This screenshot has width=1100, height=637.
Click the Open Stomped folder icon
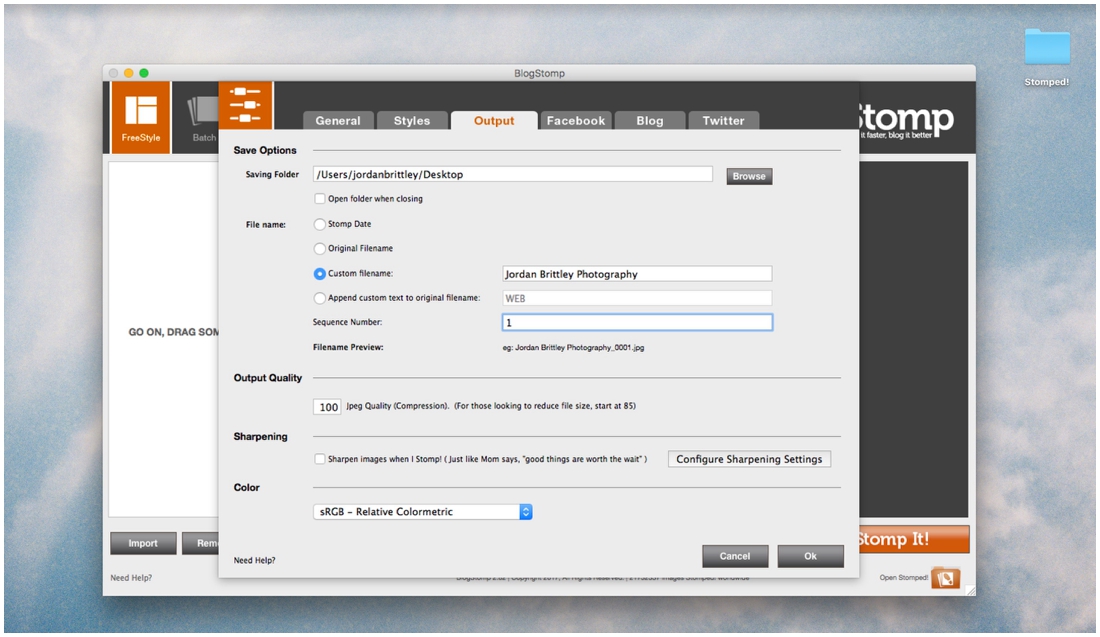point(946,578)
